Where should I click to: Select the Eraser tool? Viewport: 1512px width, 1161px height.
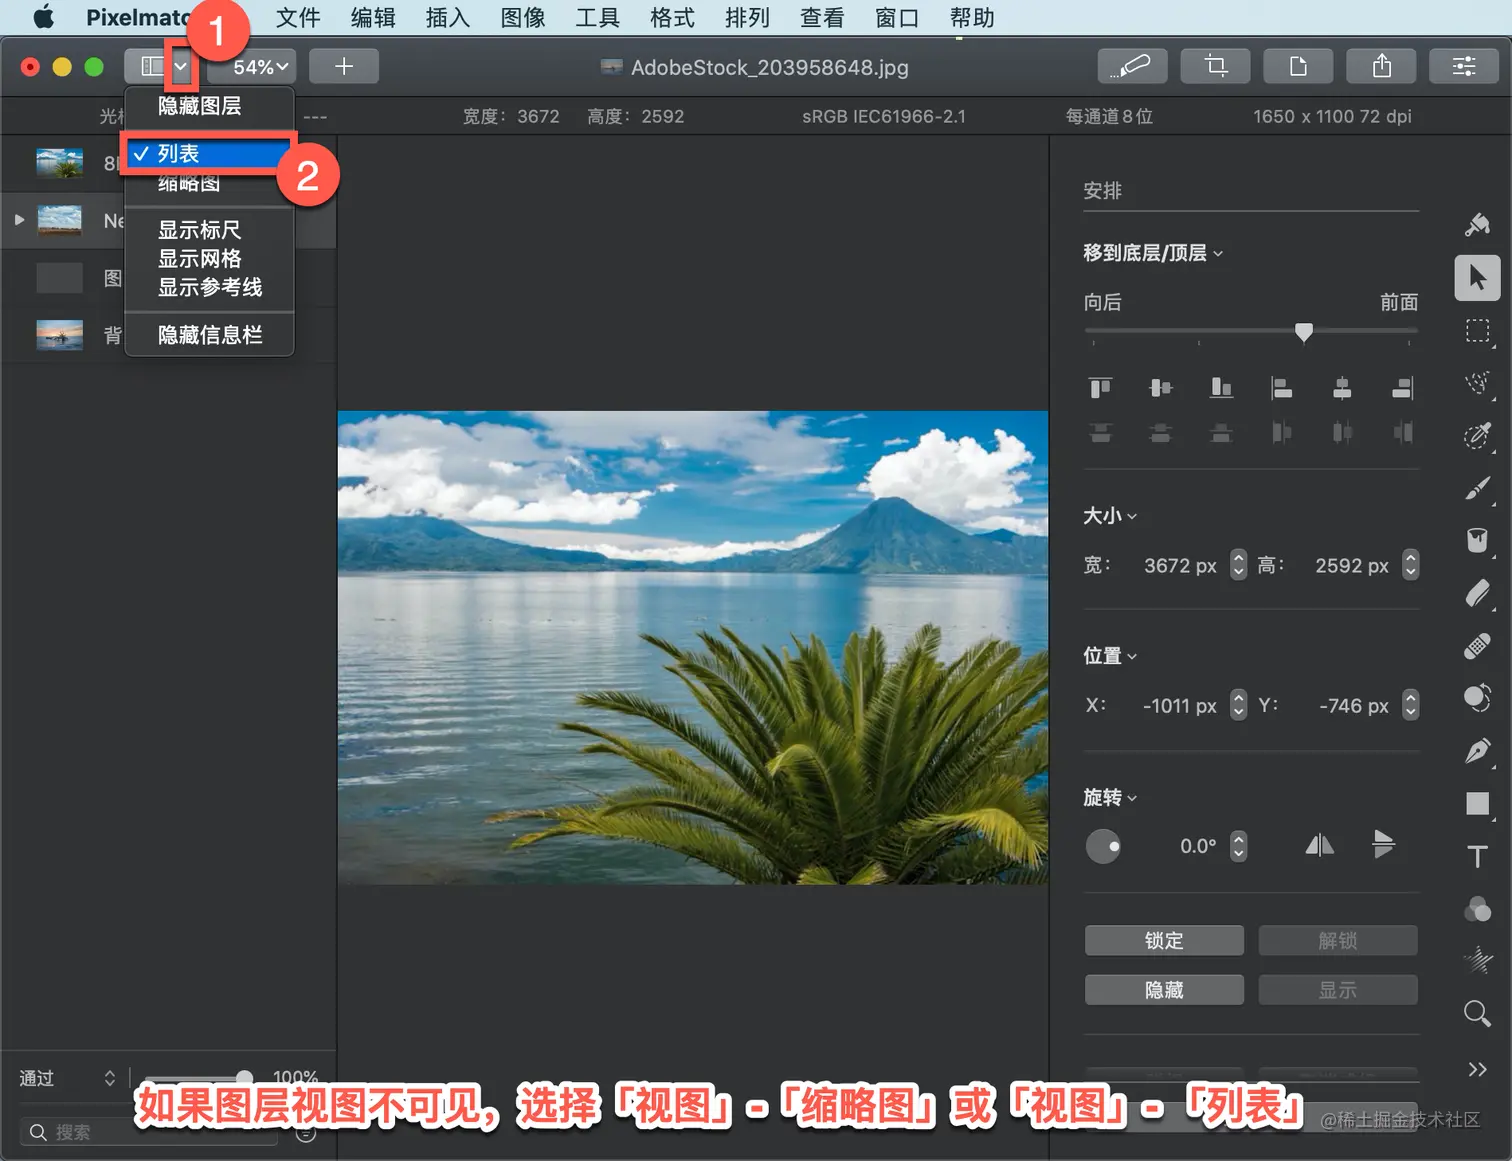click(x=1477, y=593)
